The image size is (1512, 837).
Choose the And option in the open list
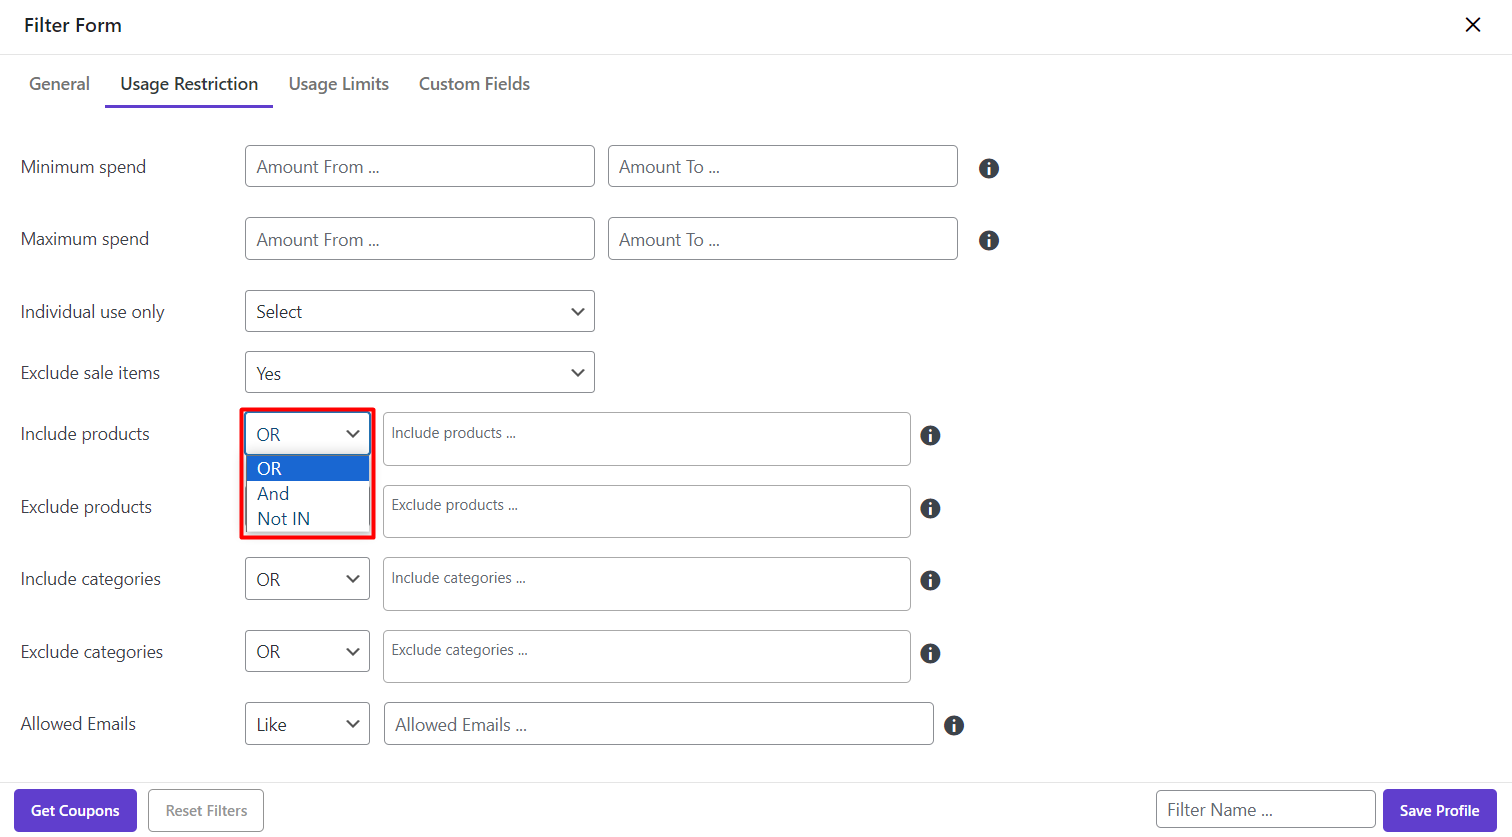click(274, 494)
